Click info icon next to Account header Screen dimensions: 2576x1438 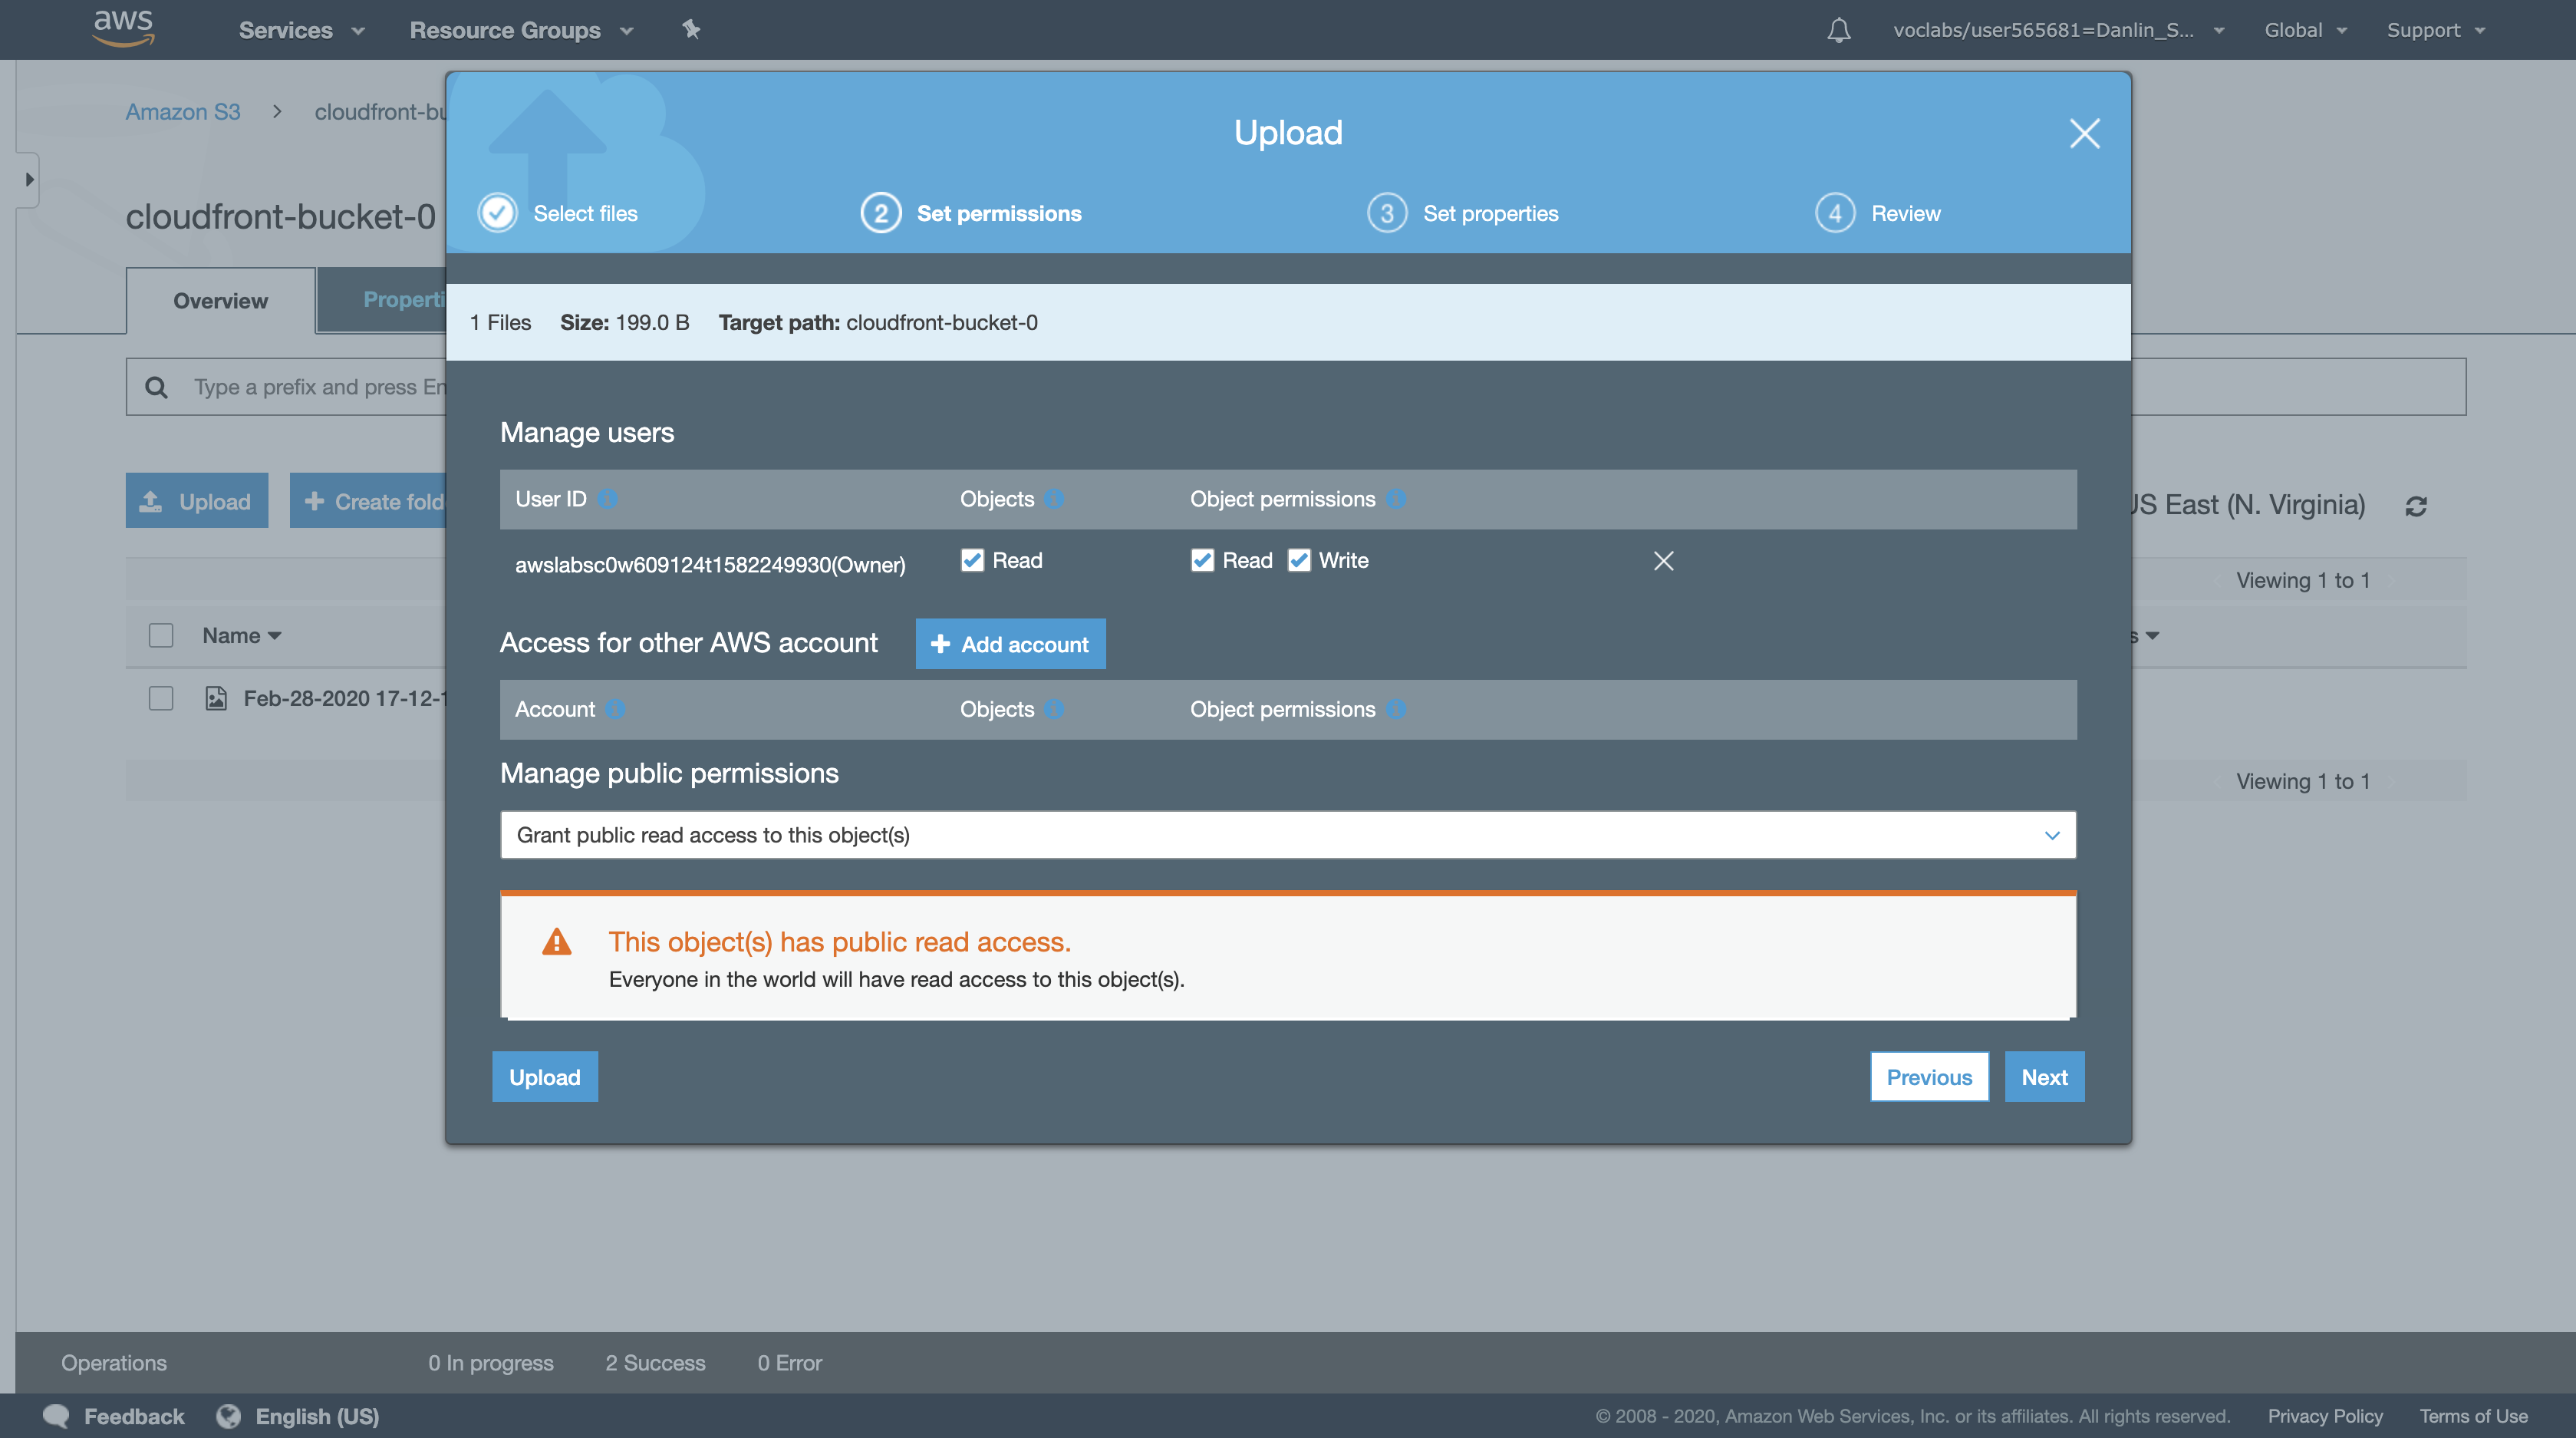(615, 709)
